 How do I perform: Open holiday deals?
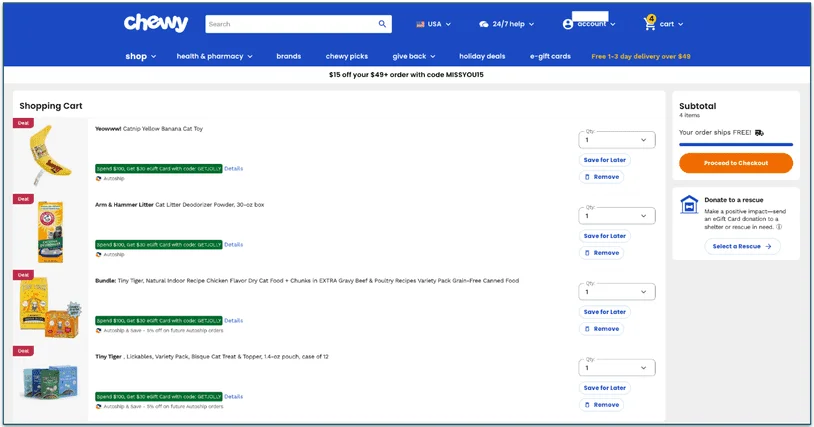[482, 56]
